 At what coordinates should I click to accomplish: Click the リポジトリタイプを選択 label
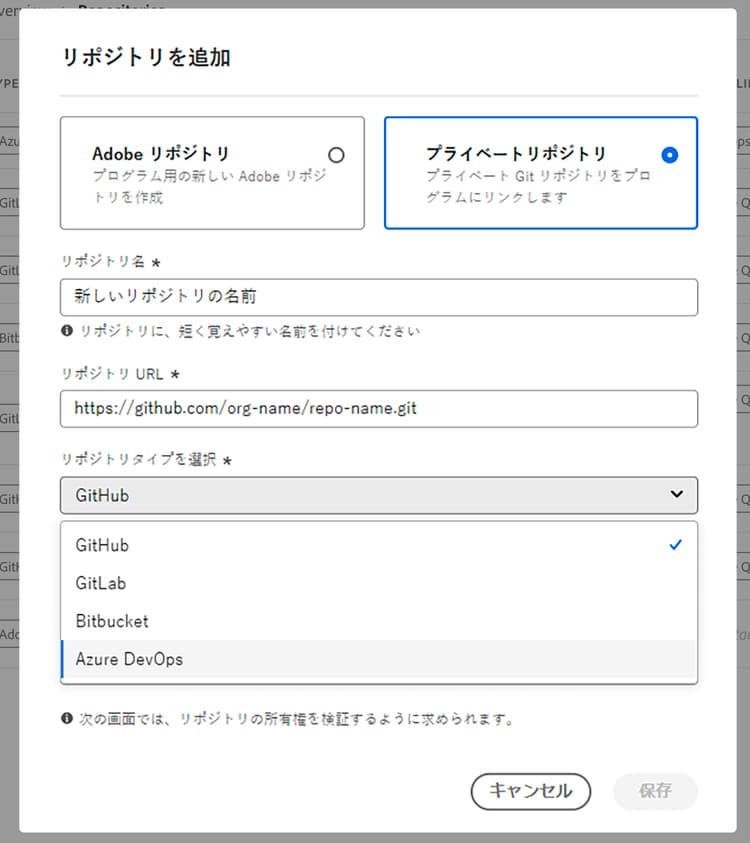tap(139, 459)
